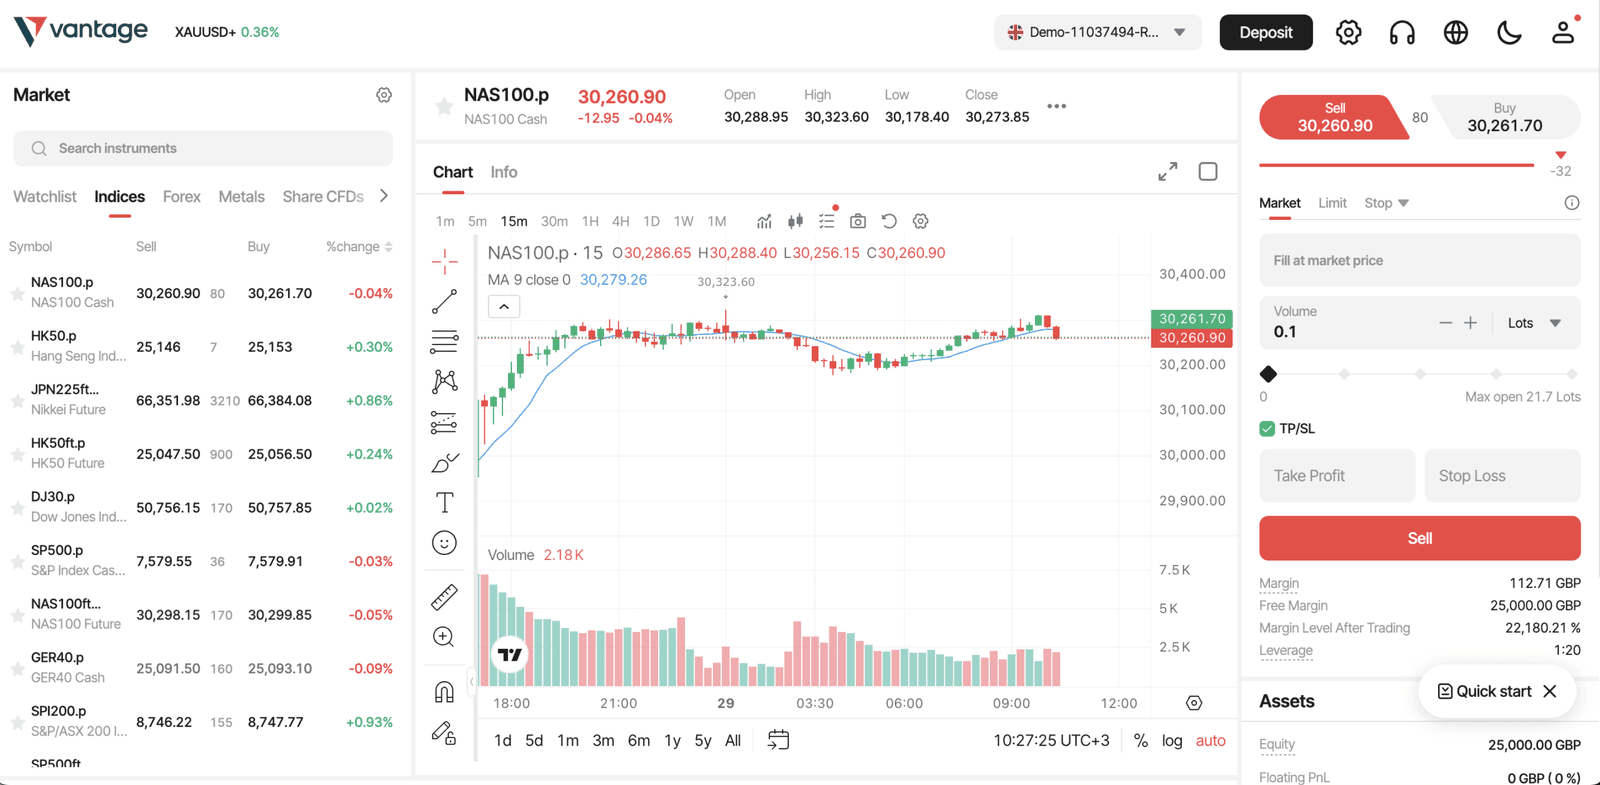Open the user profile icon

pyautogui.click(x=1563, y=32)
